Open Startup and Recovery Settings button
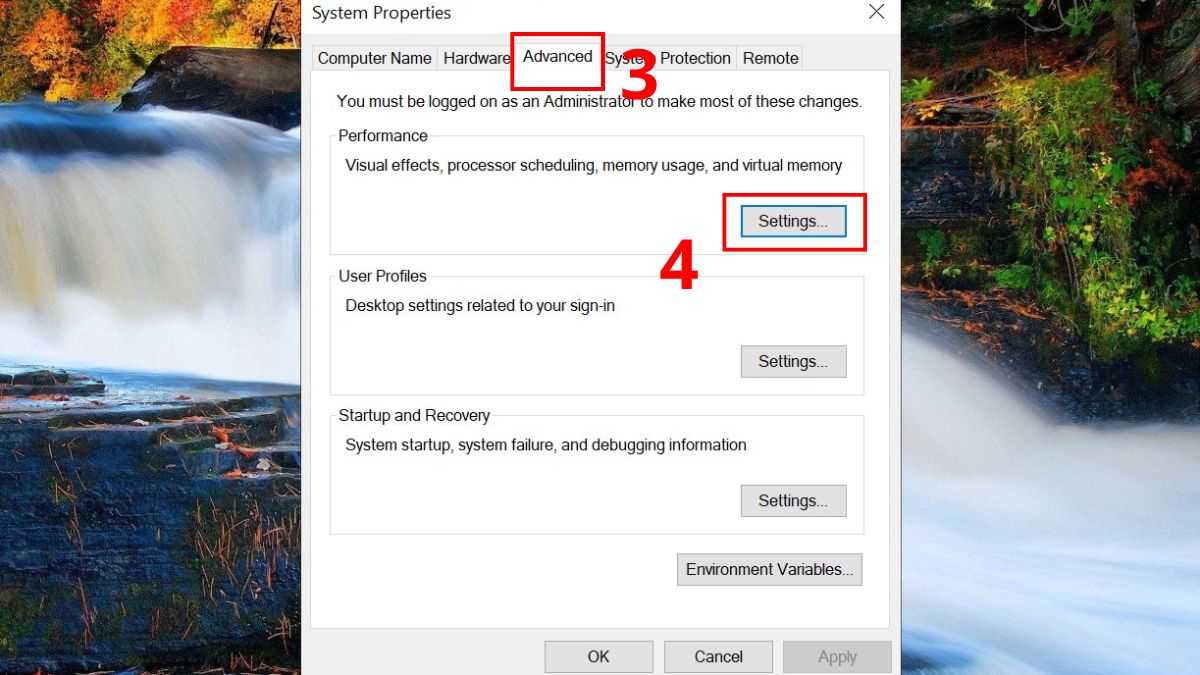 pyautogui.click(x=793, y=500)
